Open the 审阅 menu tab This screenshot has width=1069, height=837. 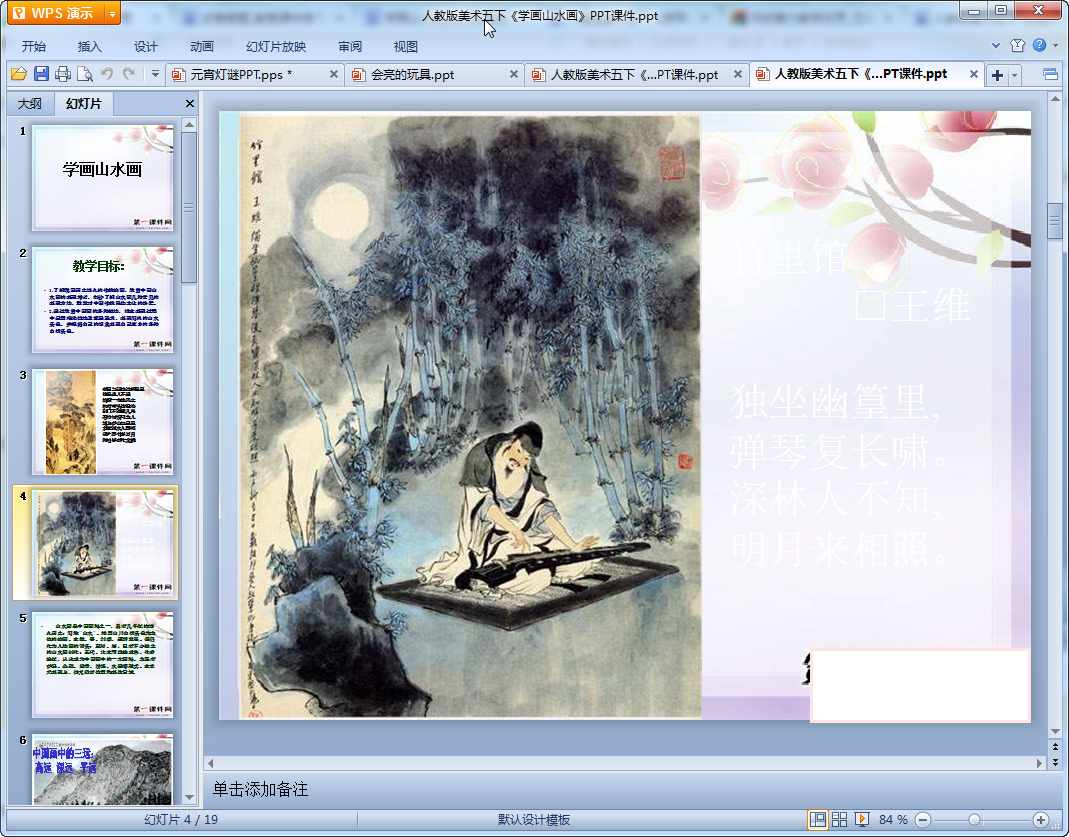[x=350, y=46]
